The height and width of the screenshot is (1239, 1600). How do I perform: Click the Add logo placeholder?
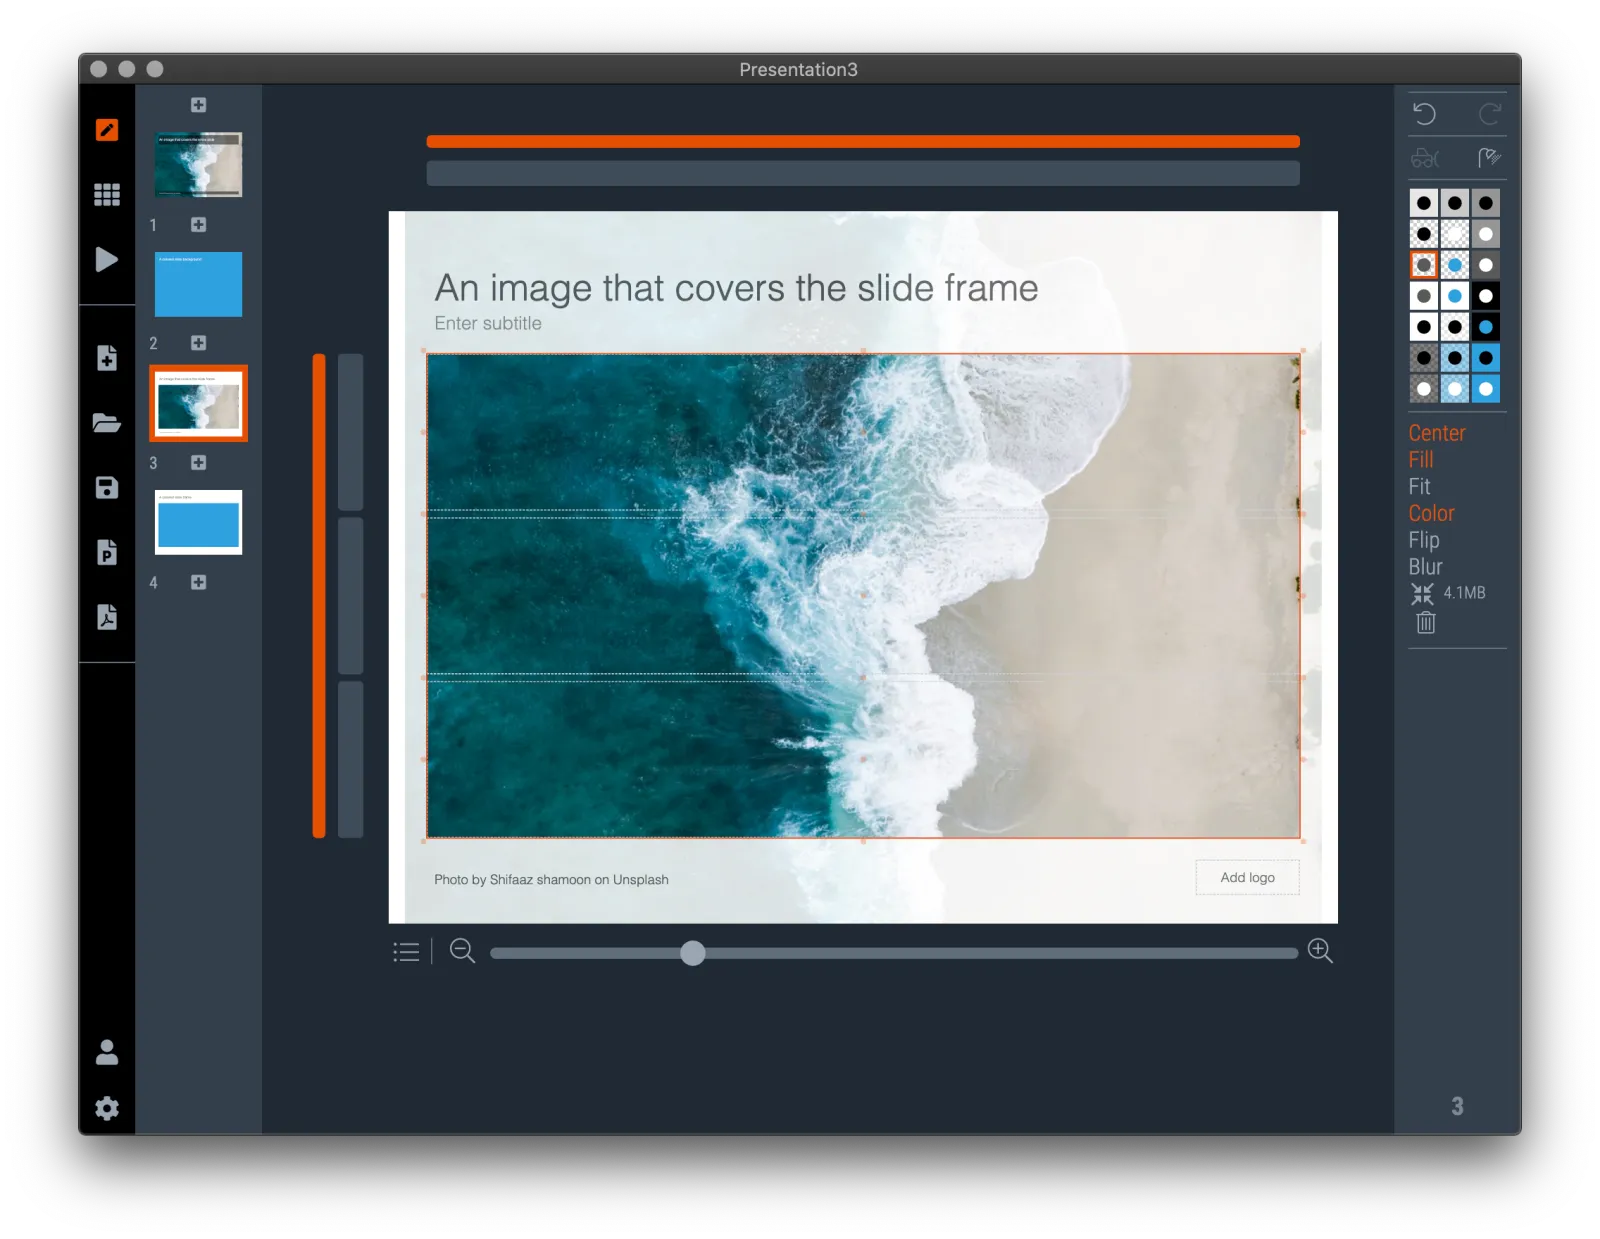(x=1248, y=877)
